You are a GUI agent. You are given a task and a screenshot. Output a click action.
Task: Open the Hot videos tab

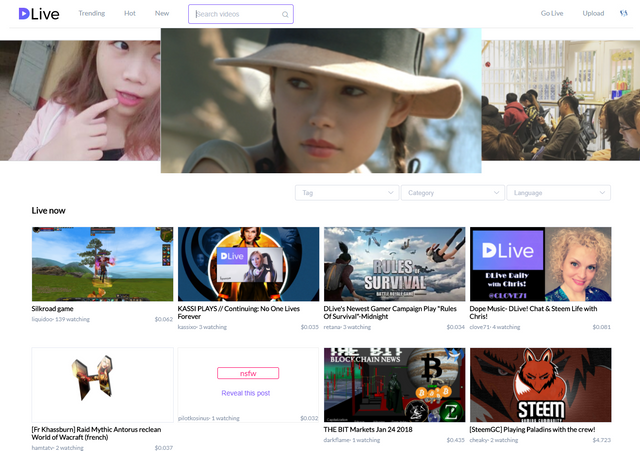[130, 13]
